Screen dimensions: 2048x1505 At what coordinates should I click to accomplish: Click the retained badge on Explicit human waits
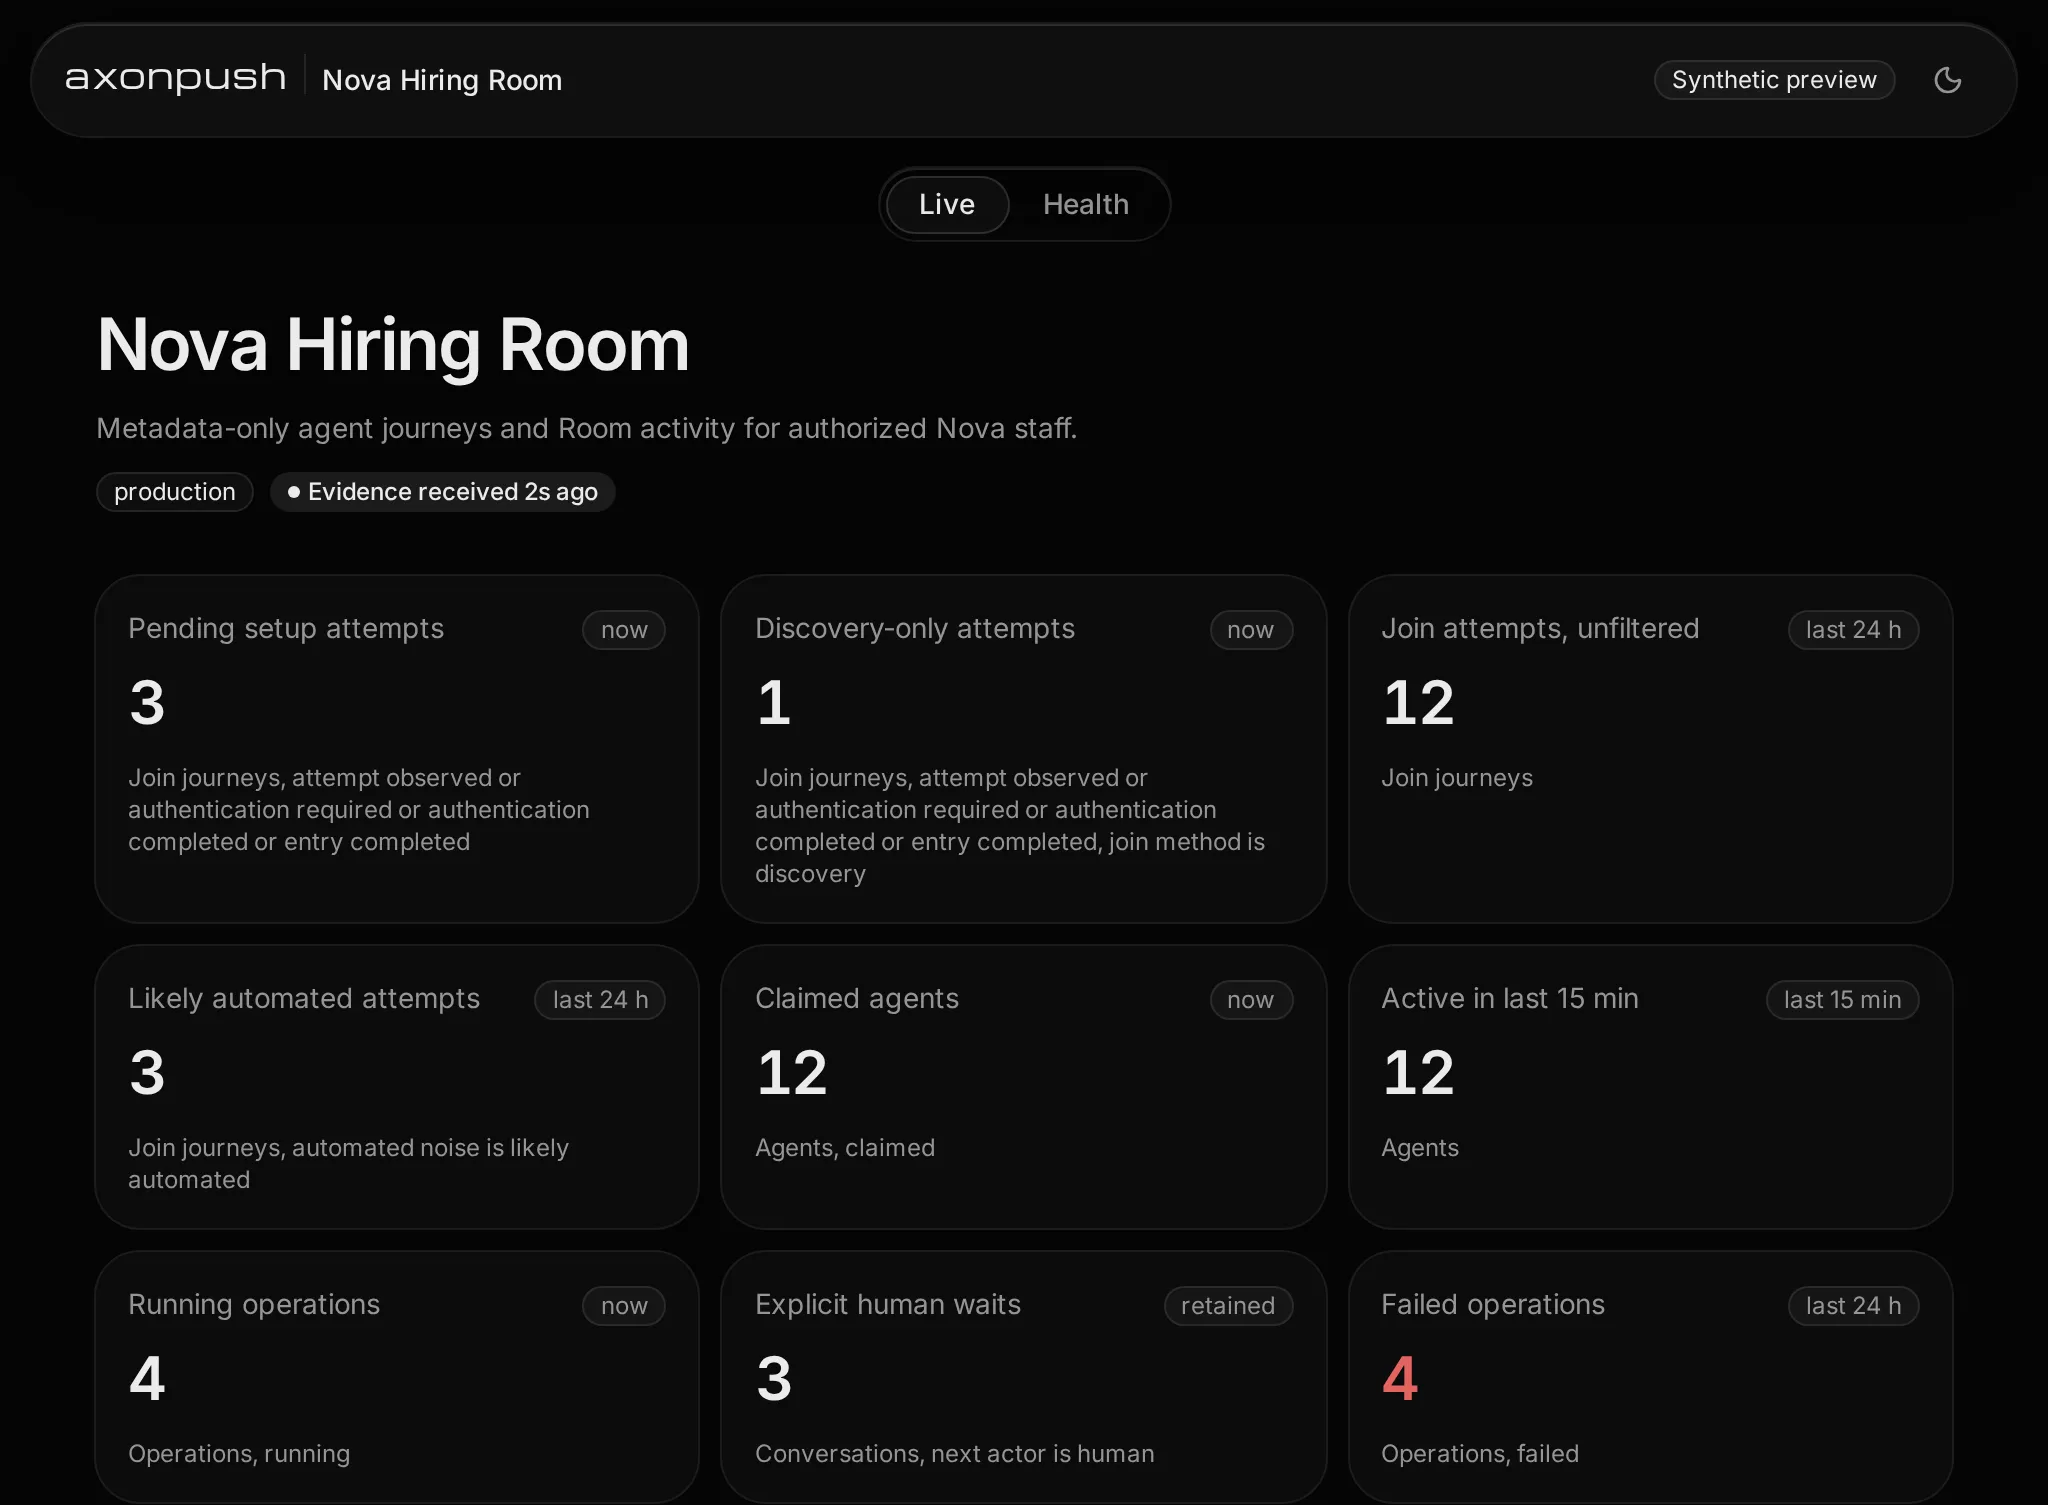click(x=1228, y=1305)
